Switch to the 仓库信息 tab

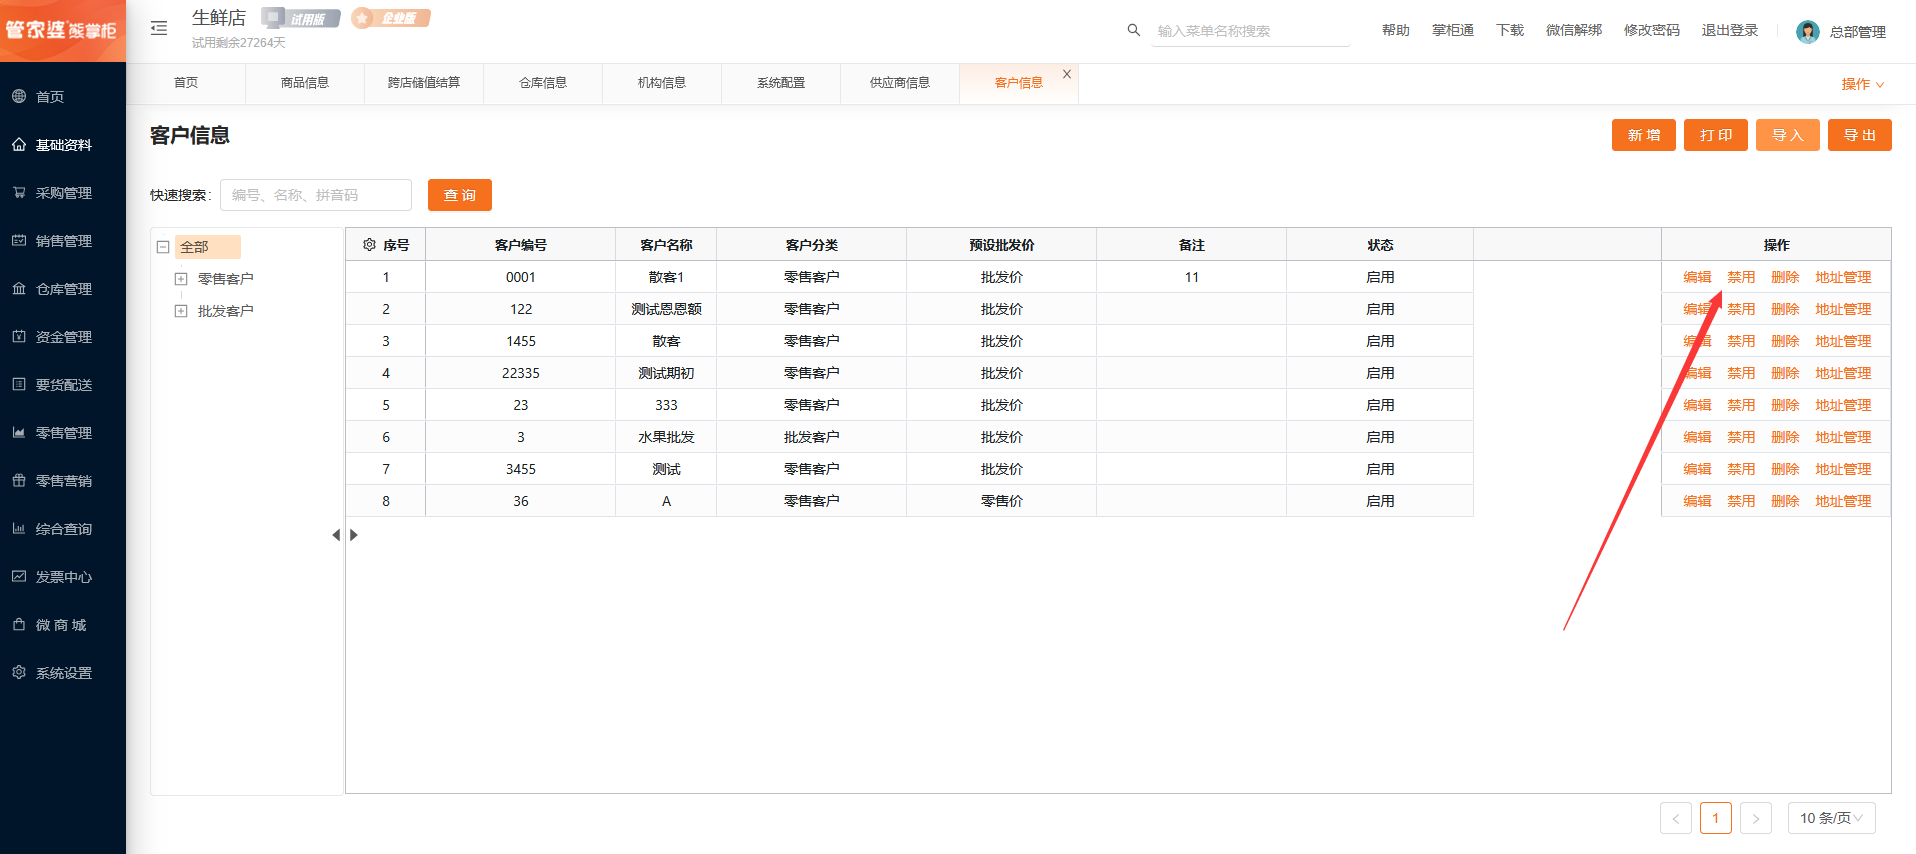pos(543,83)
